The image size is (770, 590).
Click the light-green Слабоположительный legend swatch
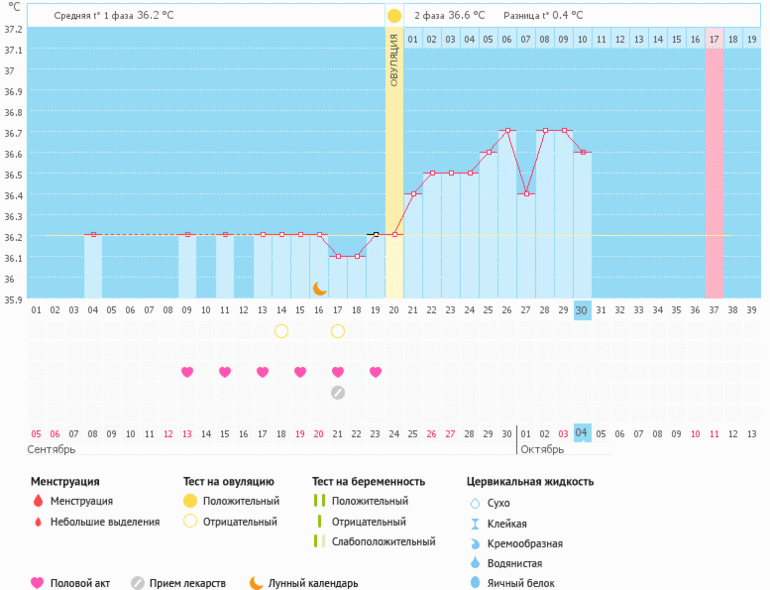317,541
